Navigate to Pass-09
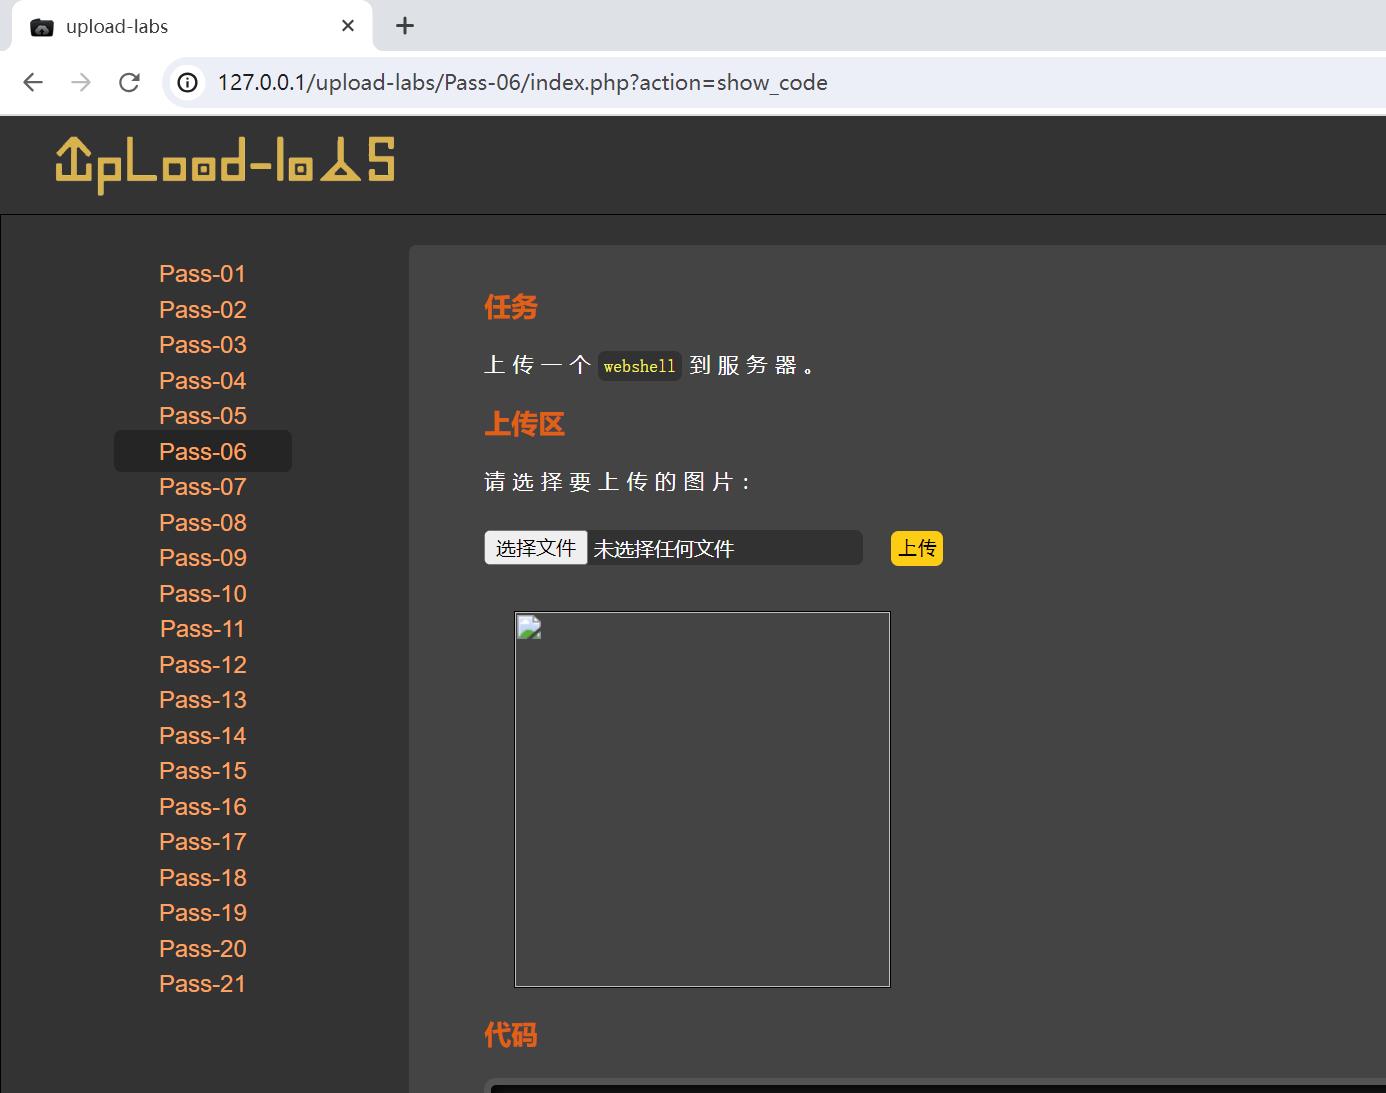This screenshot has height=1093, width=1386. (x=202, y=558)
